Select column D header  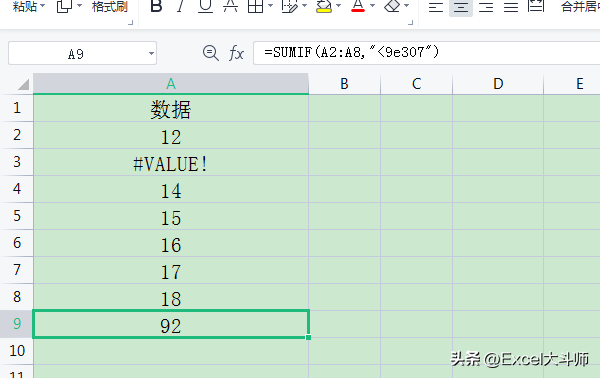coord(498,84)
